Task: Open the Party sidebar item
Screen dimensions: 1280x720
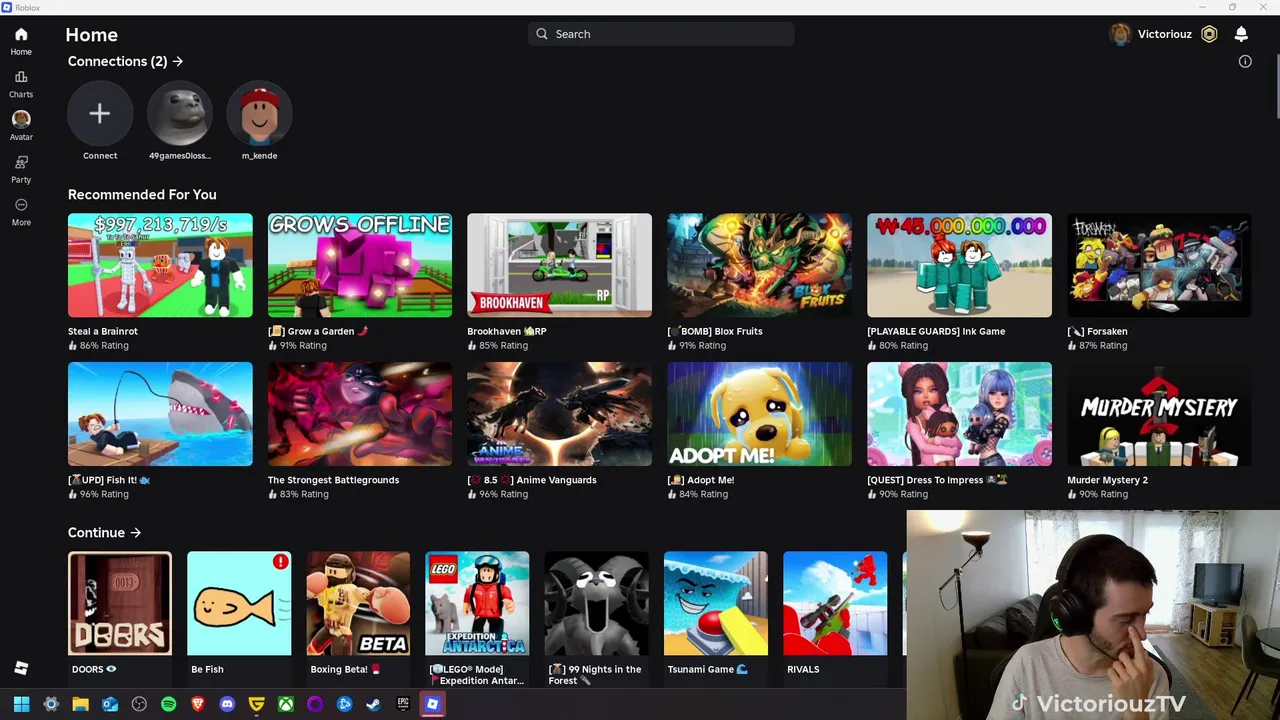Action: [x=21, y=169]
